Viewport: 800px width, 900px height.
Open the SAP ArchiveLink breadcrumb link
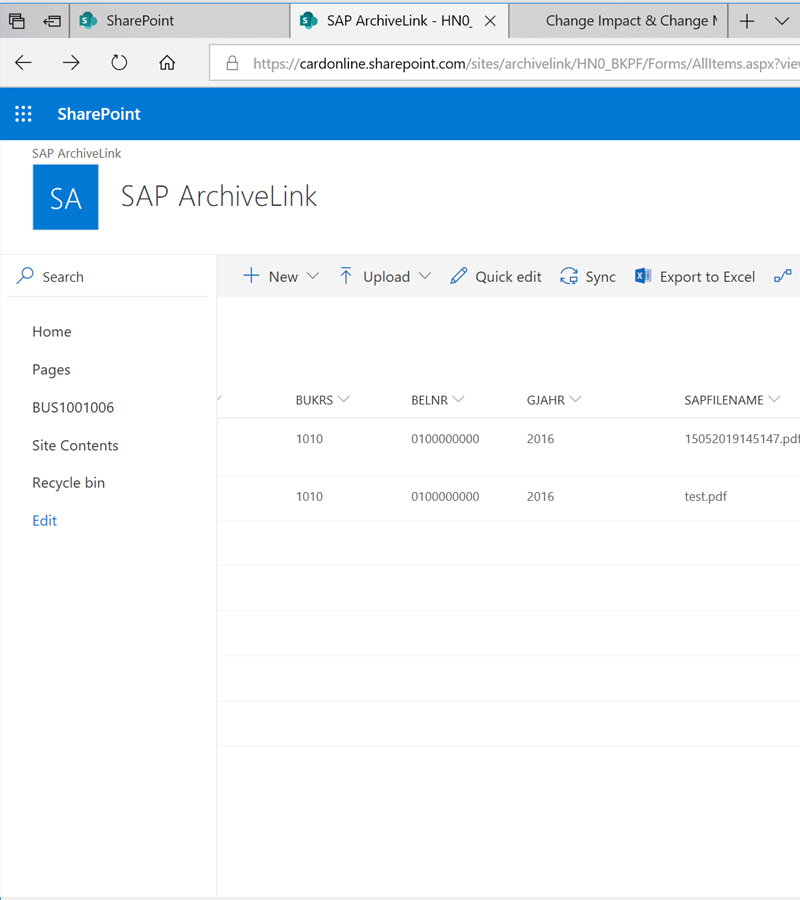[x=76, y=153]
